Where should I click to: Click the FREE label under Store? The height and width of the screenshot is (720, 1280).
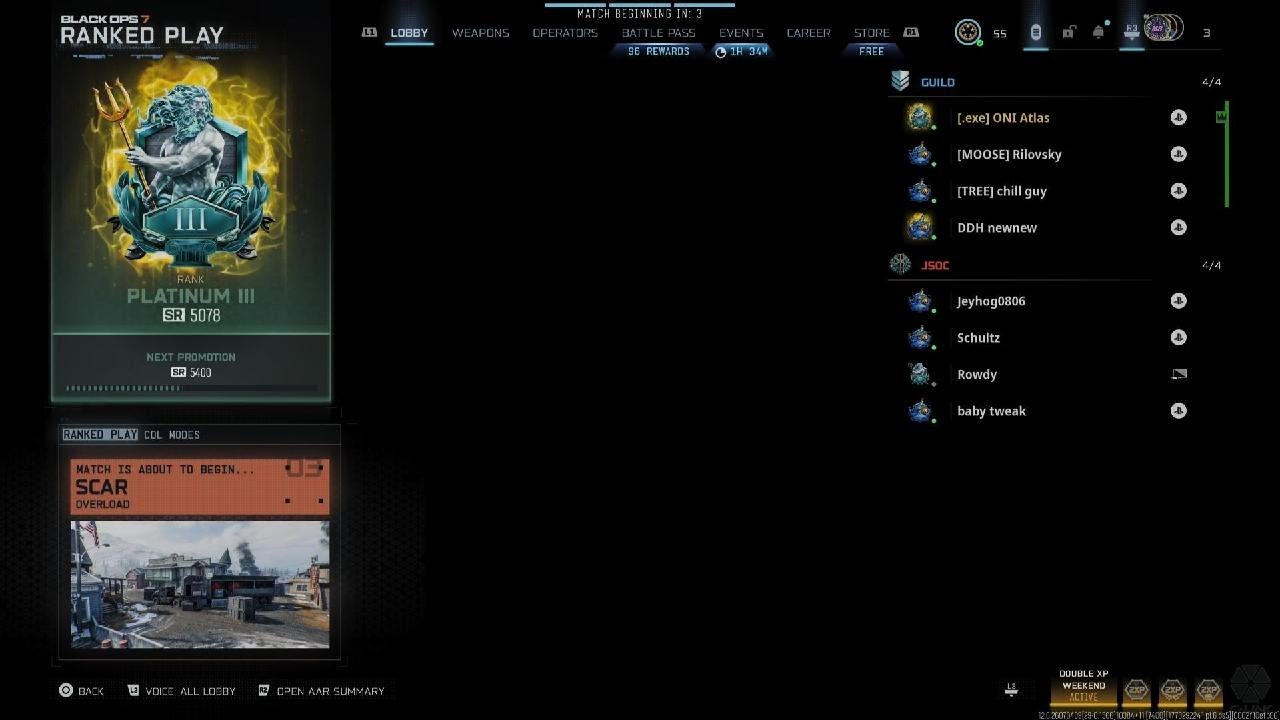point(871,51)
